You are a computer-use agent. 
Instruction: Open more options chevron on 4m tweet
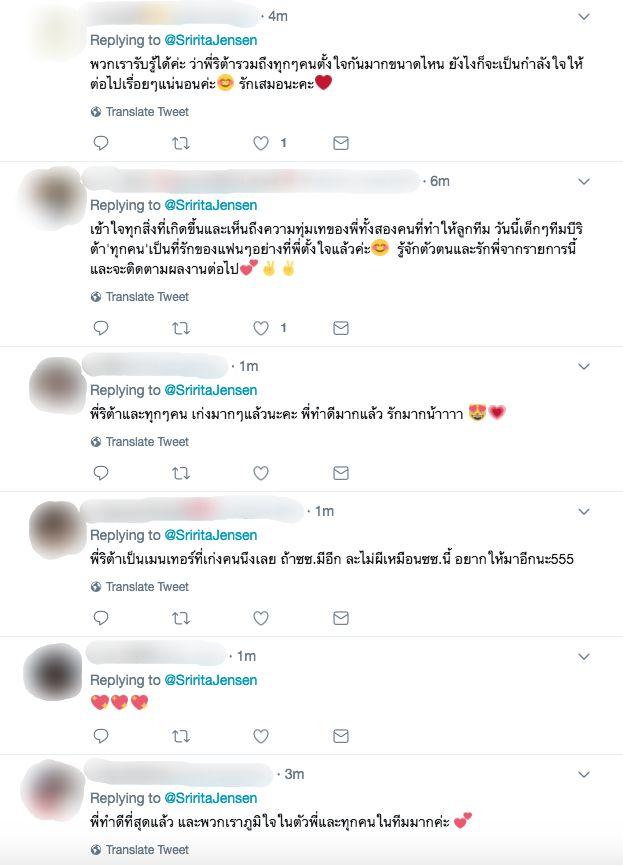(x=584, y=17)
